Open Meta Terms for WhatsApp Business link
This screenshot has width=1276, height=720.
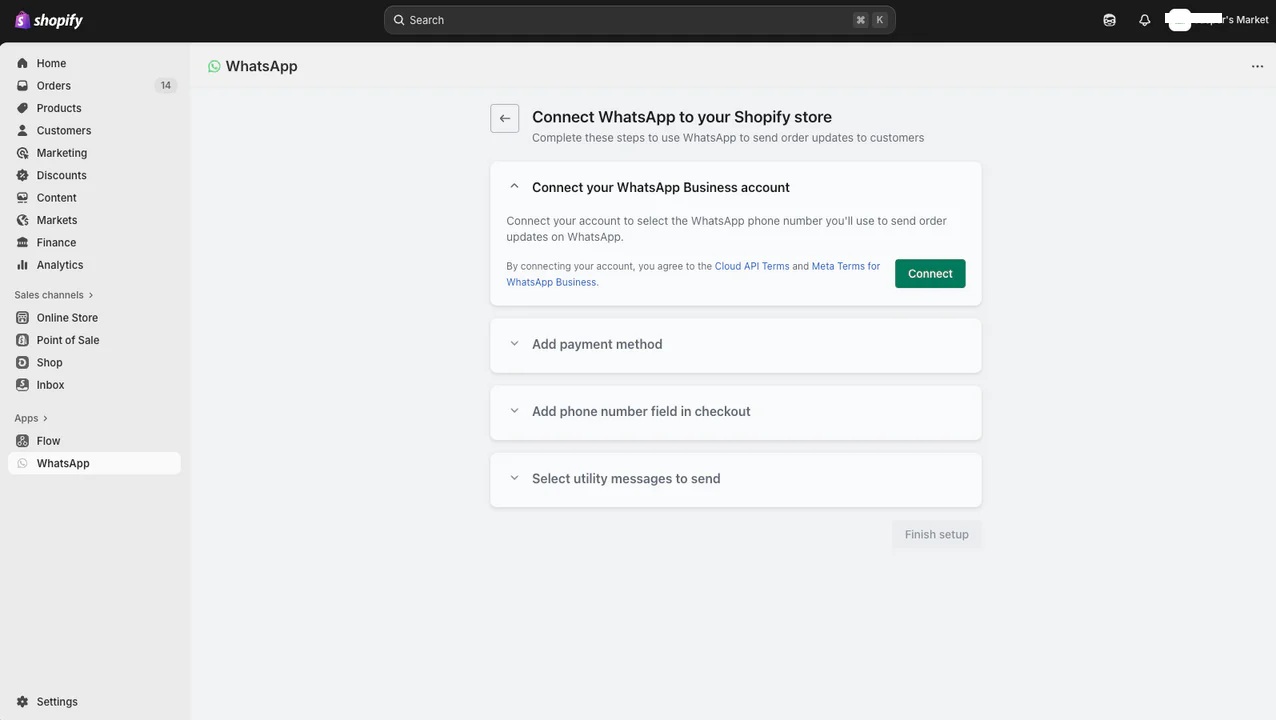point(693,274)
